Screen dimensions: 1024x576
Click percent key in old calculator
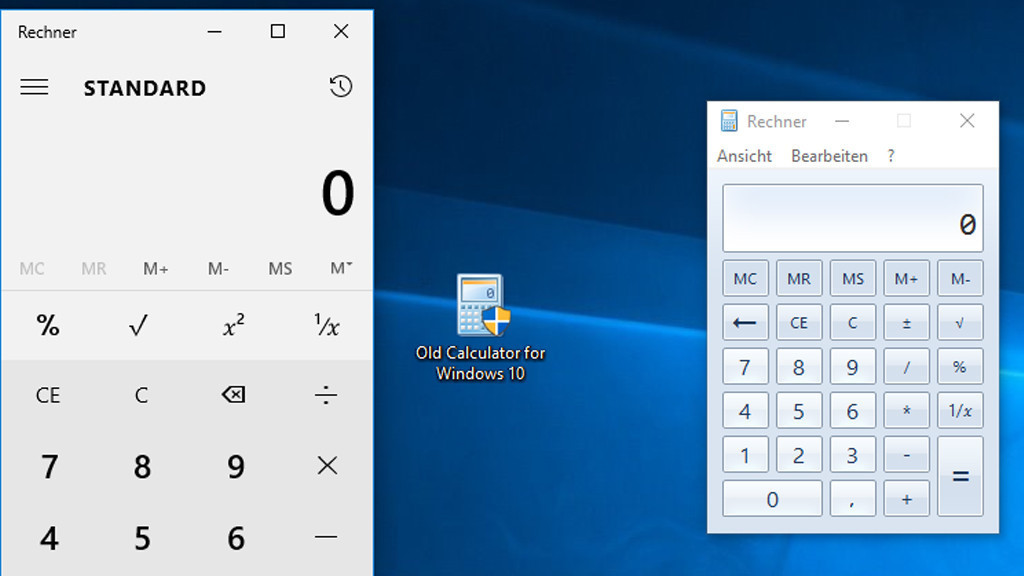coord(959,367)
